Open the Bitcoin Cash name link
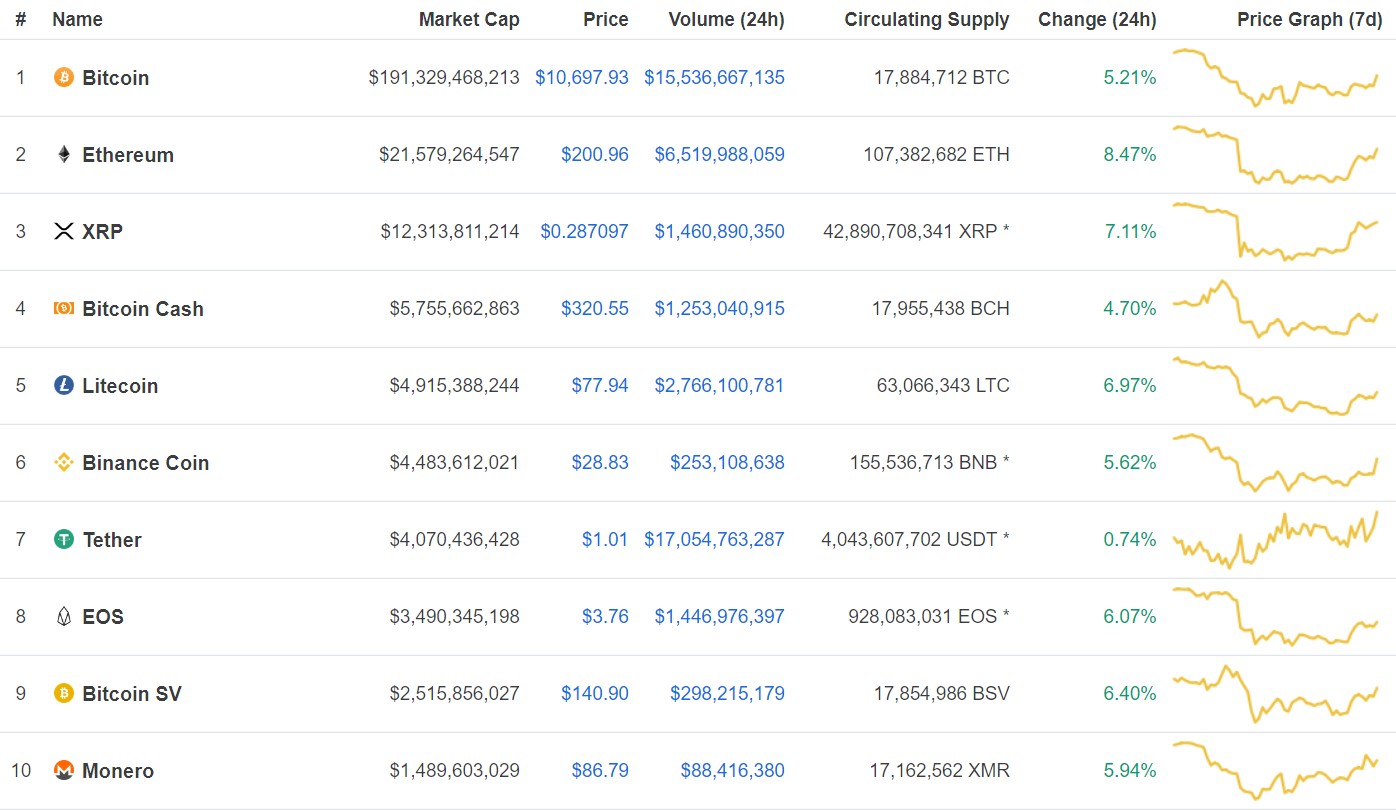Image resolution: width=1396 pixels, height=810 pixels. tap(143, 308)
